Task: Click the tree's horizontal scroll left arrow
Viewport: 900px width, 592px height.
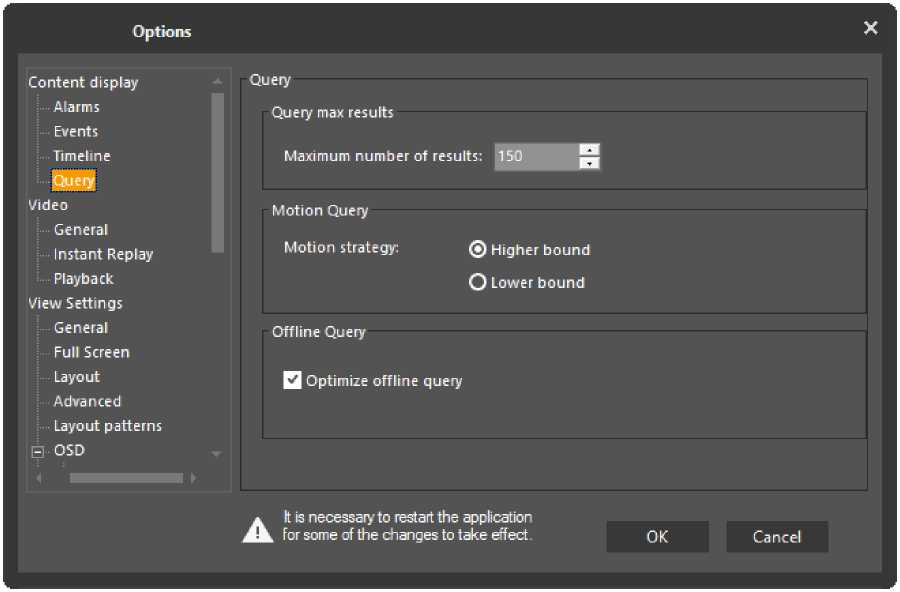Action: (40, 479)
